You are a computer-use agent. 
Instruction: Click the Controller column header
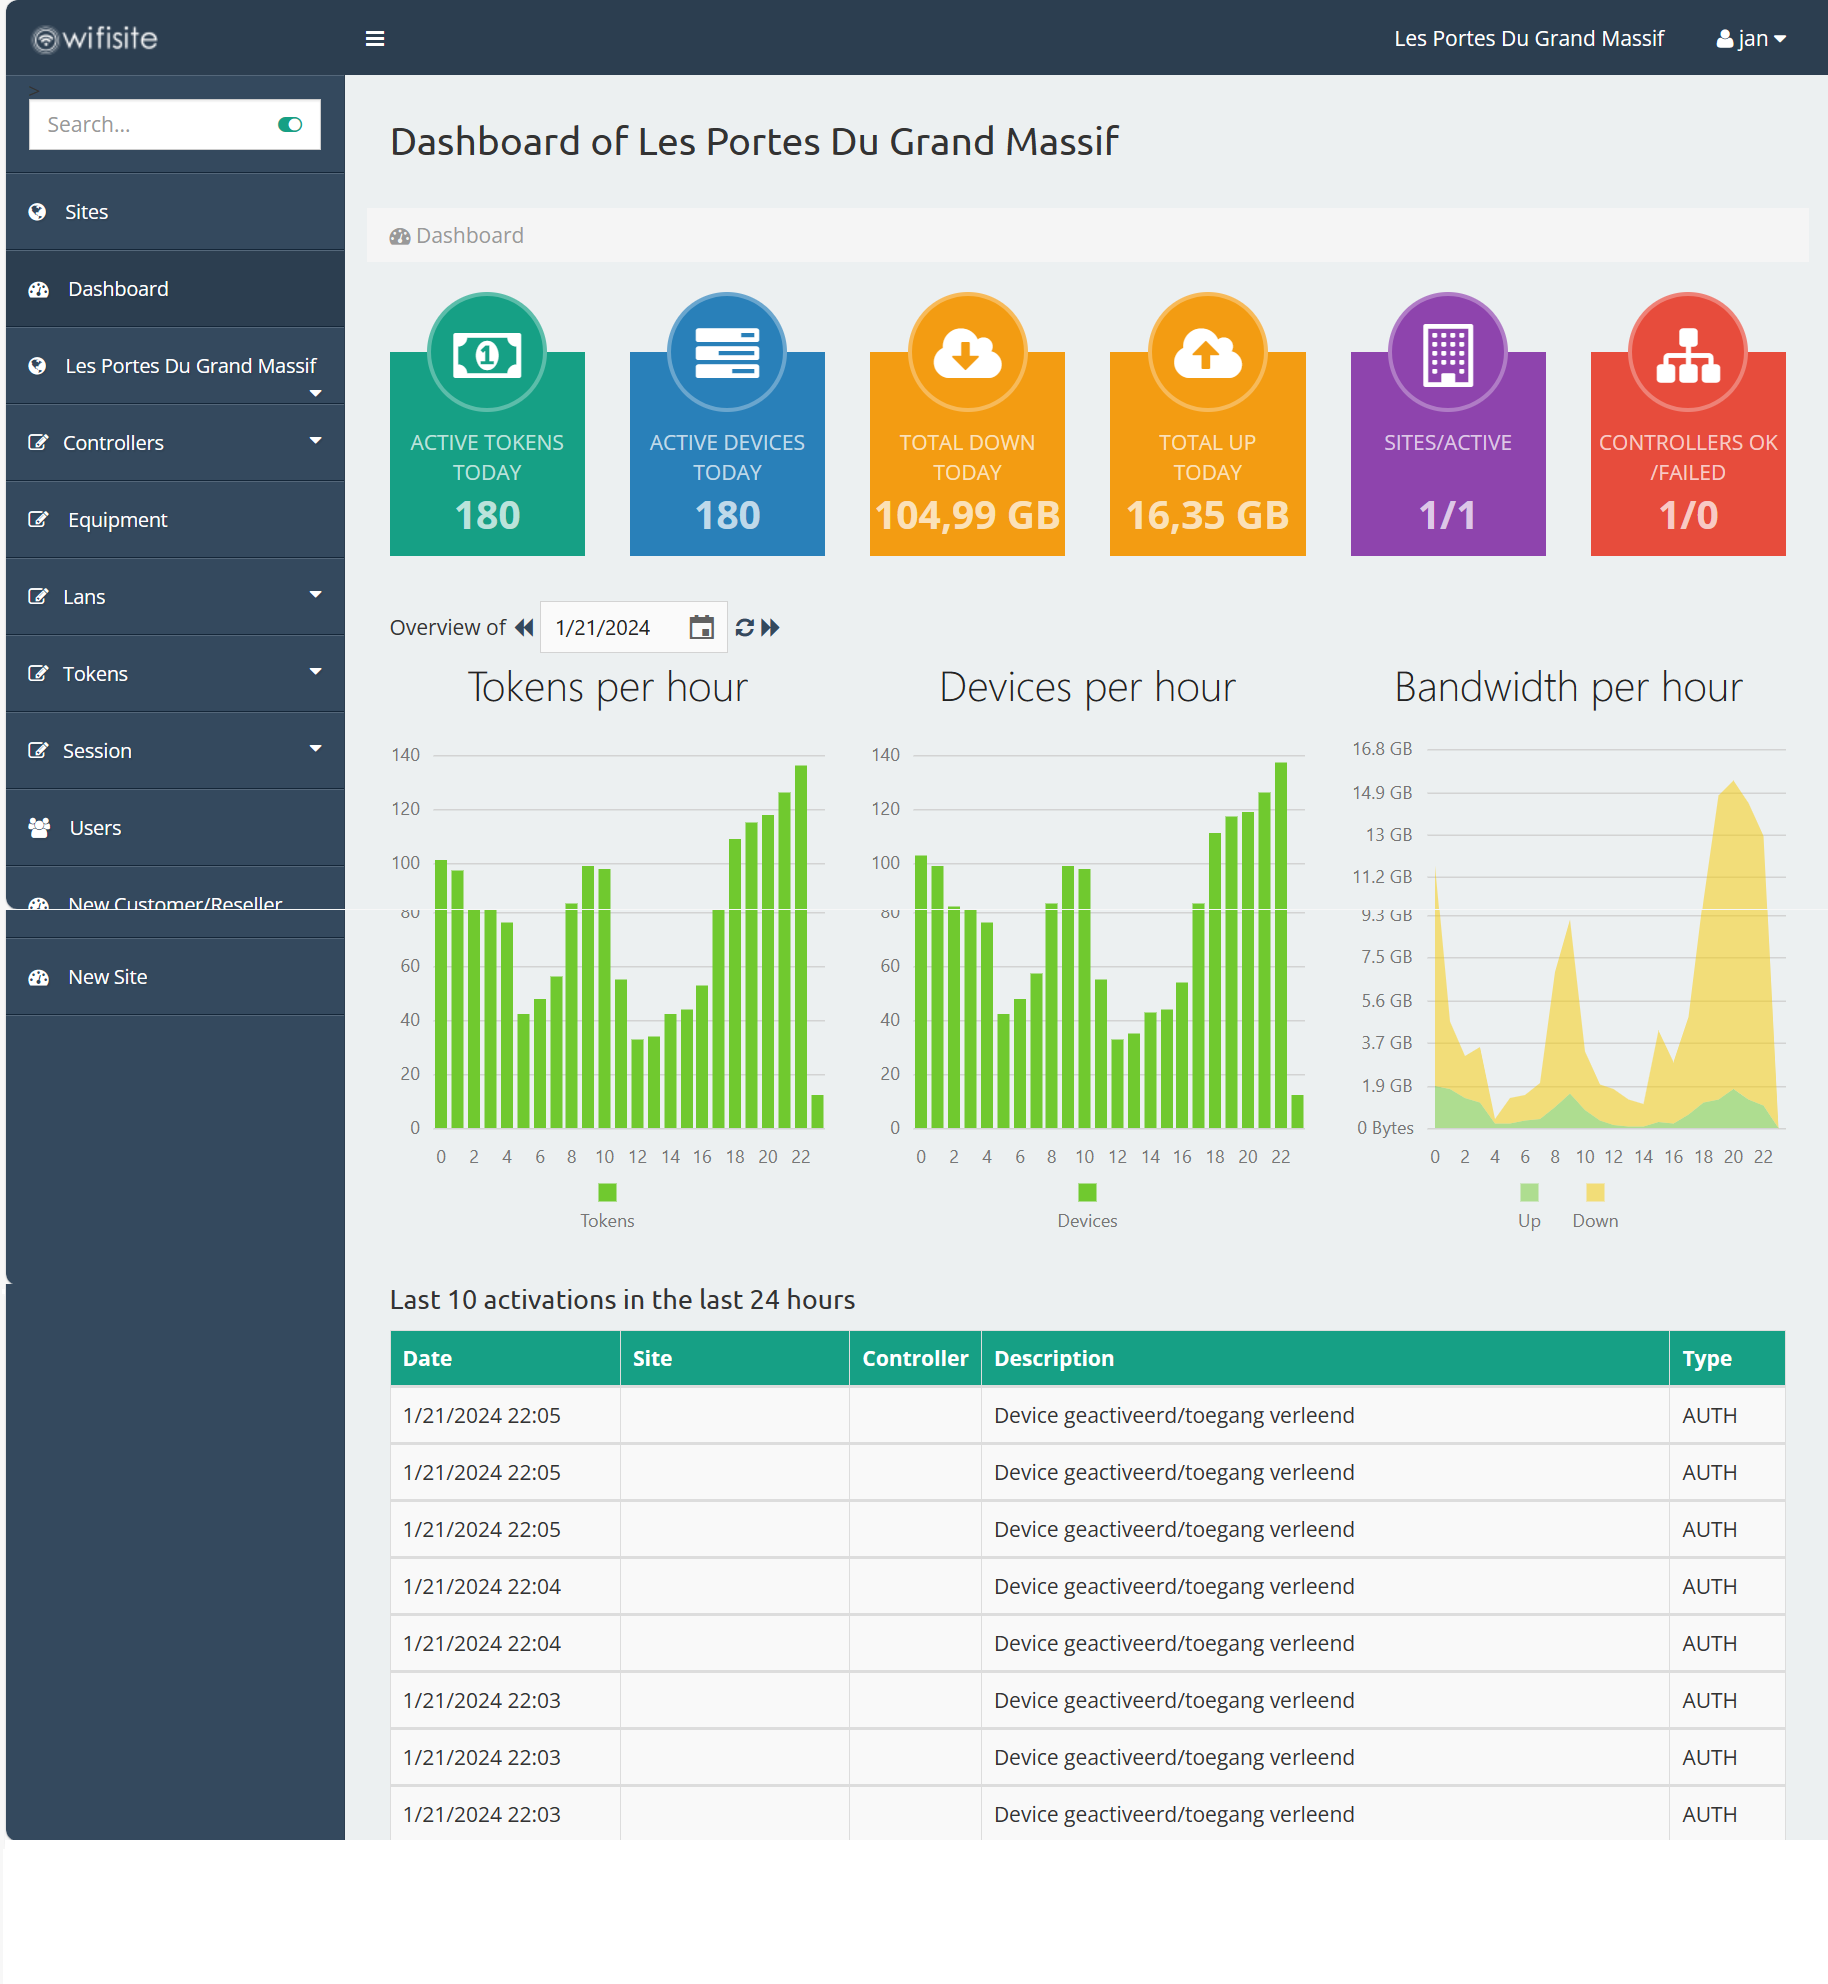tap(915, 1358)
